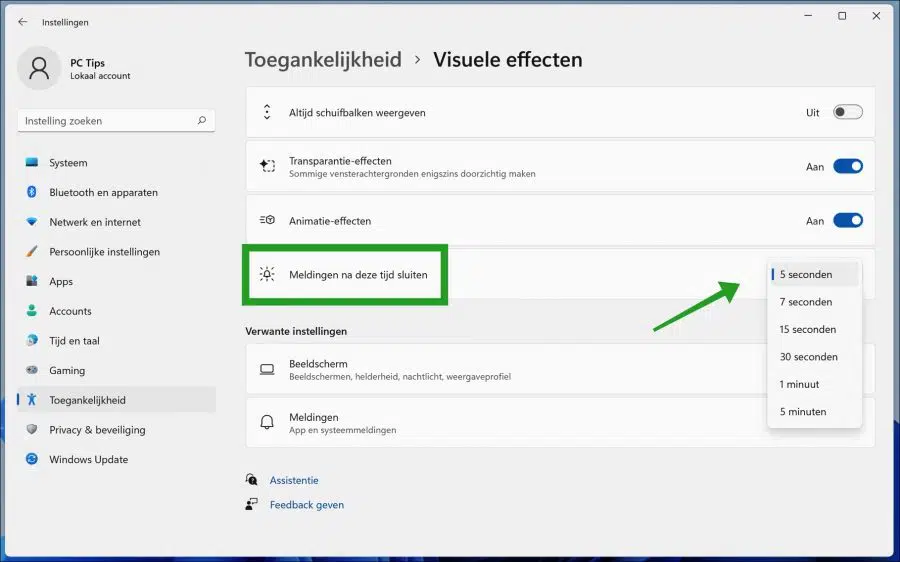
Task: Click the scrollbar icon beside Altijd schuifbalken weergeven
Action: [267, 112]
